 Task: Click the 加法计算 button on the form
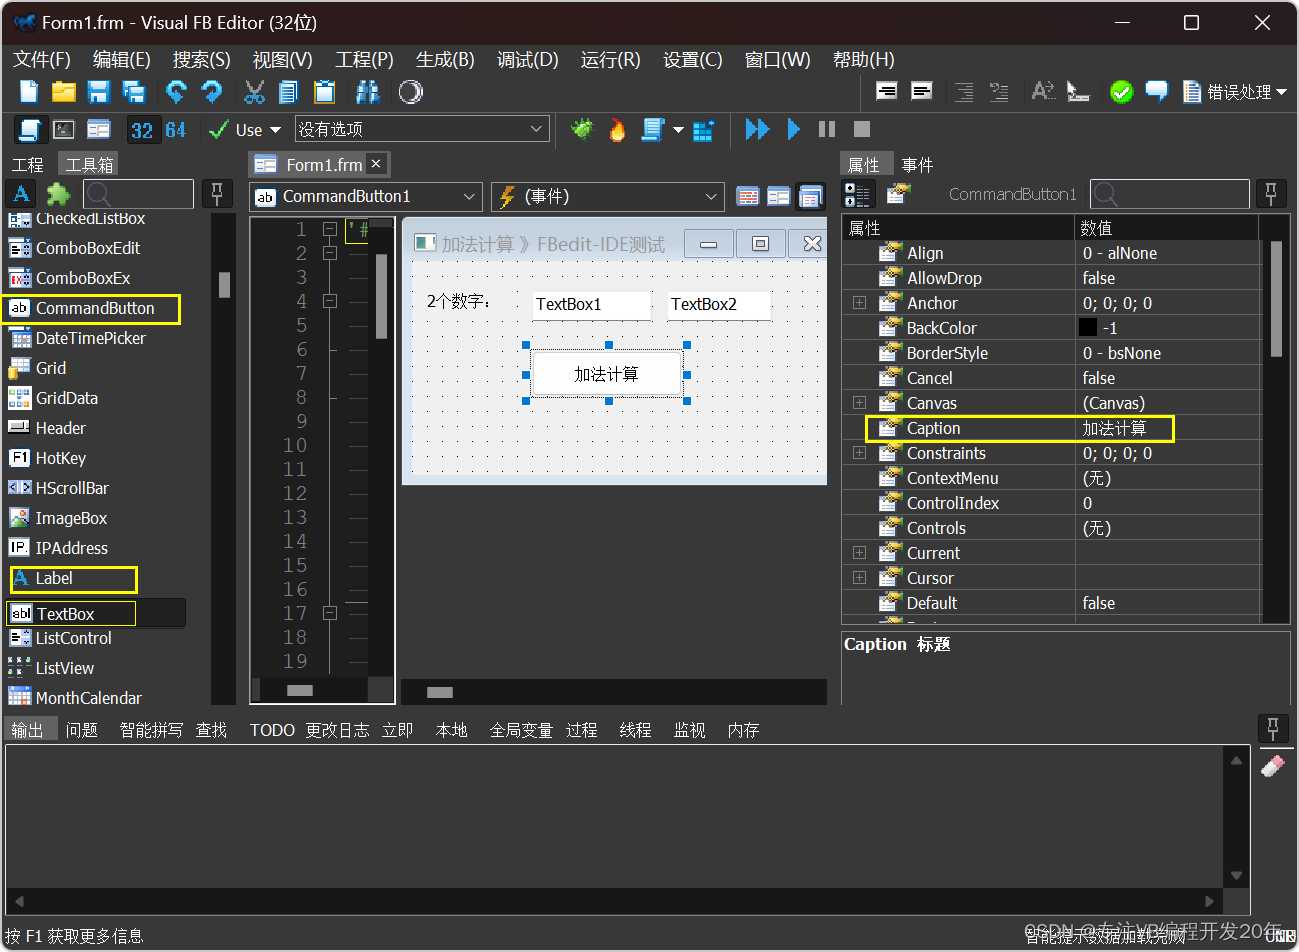pos(606,373)
